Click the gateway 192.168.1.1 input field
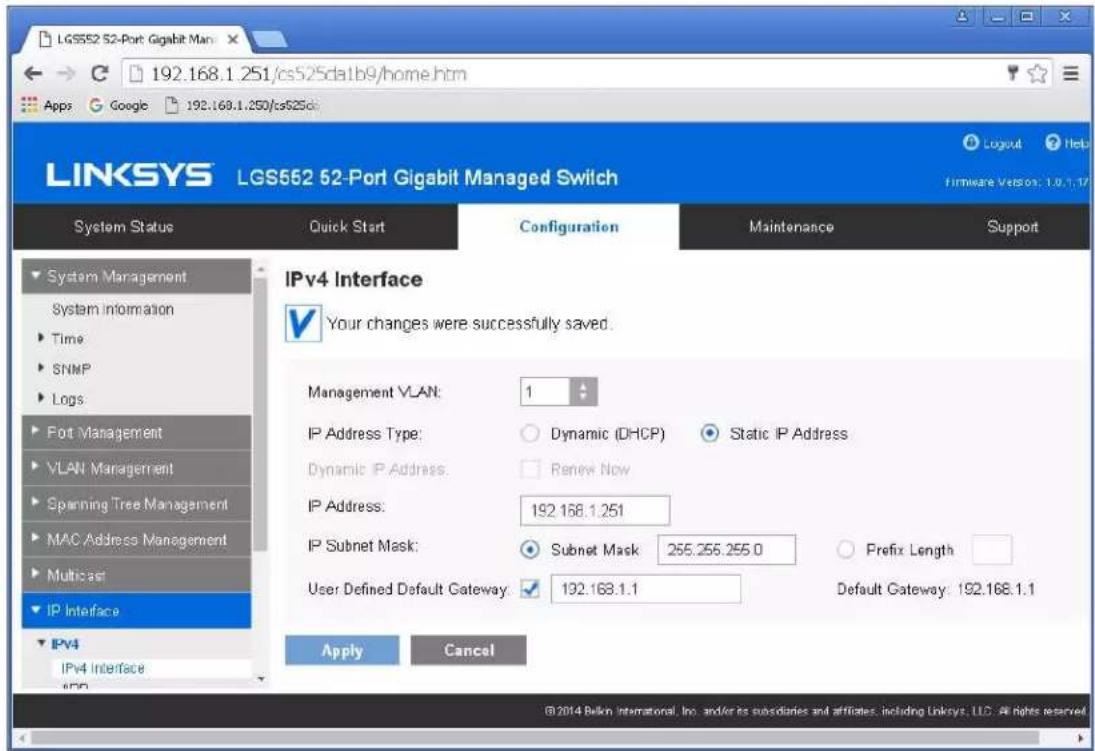 (x=646, y=589)
